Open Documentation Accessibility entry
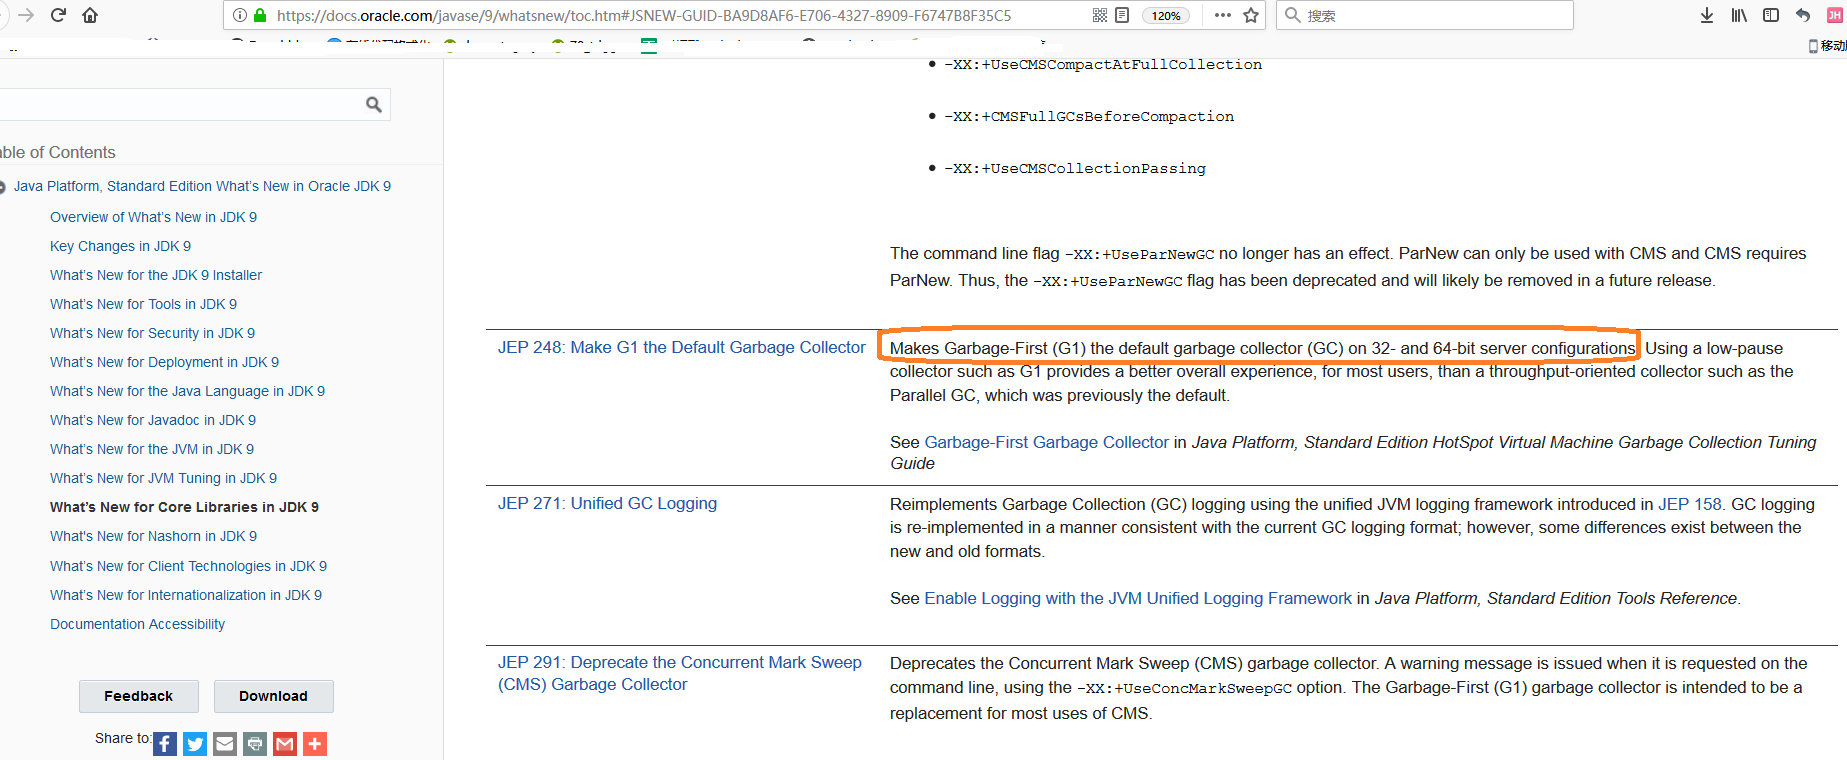The image size is (1847, 760). pos(137,624)
